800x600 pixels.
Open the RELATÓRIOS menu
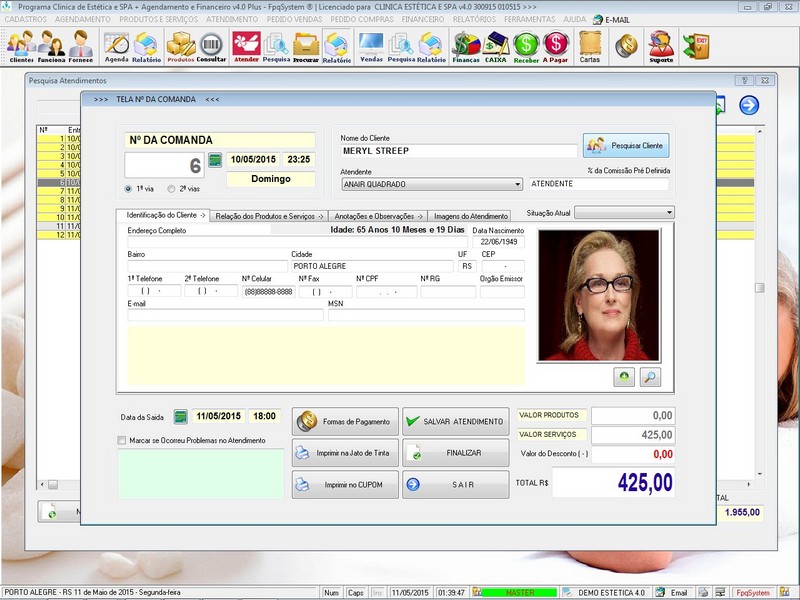click(474, 19)
